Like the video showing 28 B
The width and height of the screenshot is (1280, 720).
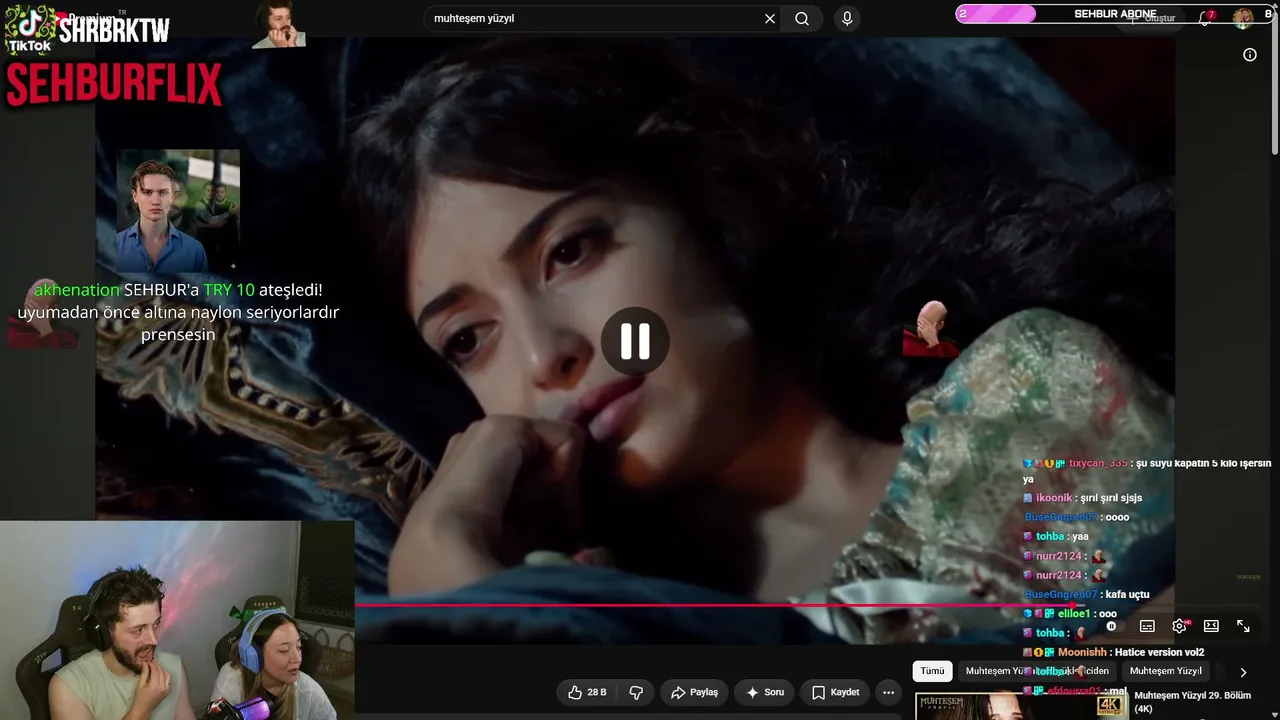pyautogui.click(x=586, y=692)
